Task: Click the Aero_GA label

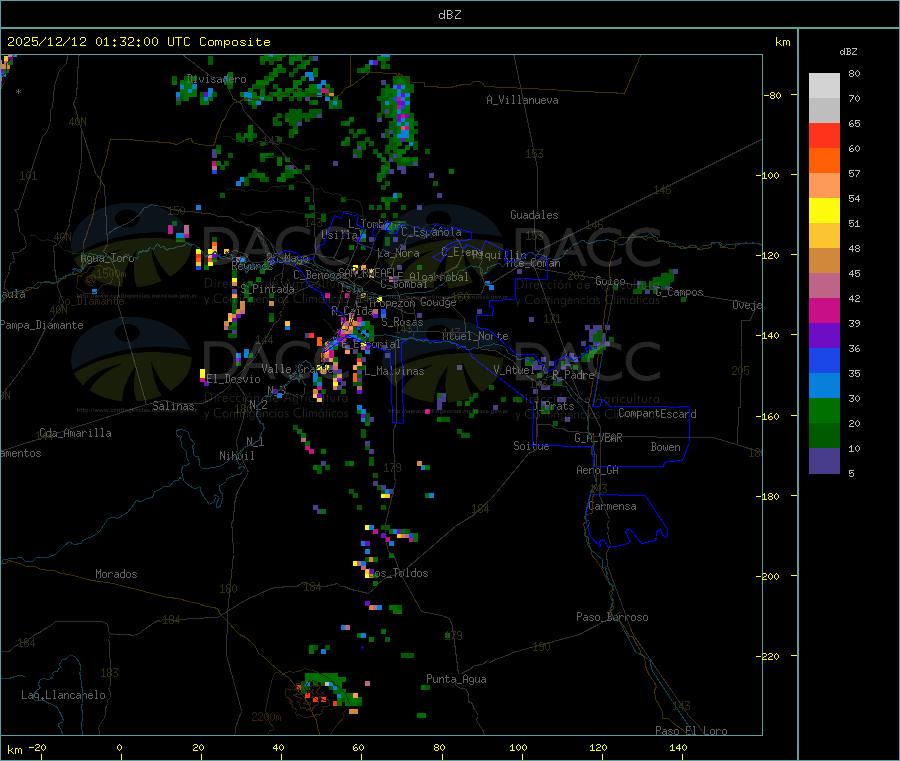Action: click(x=598, y=470)
